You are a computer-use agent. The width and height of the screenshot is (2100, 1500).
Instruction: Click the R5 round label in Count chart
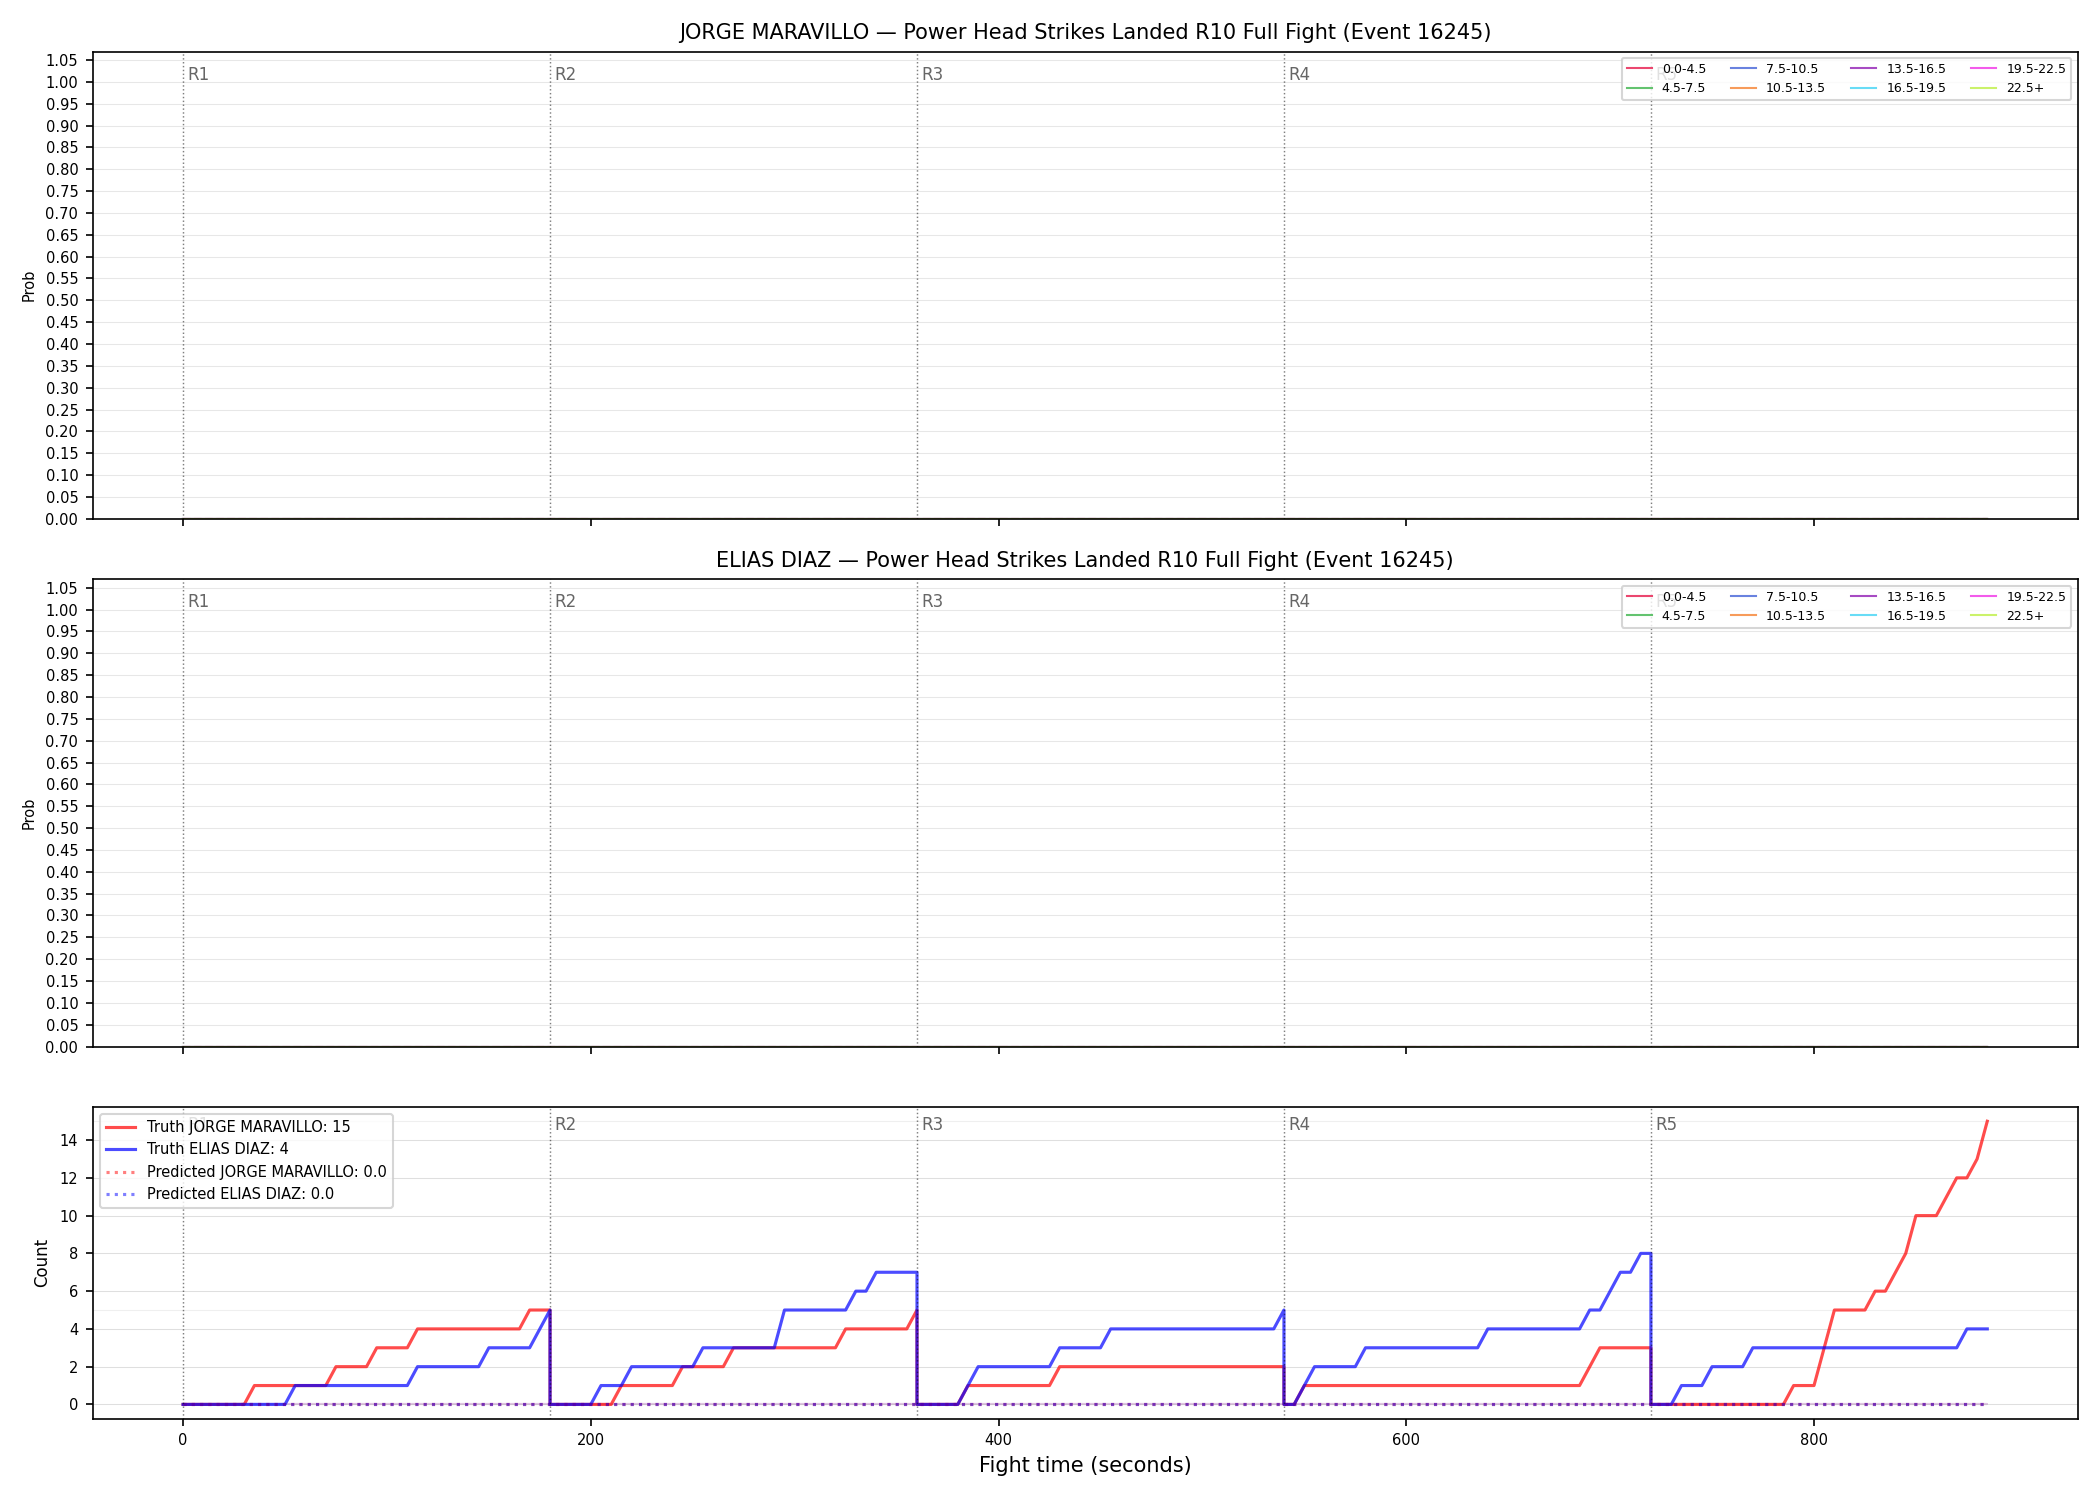click(x=1666, y=1124)
